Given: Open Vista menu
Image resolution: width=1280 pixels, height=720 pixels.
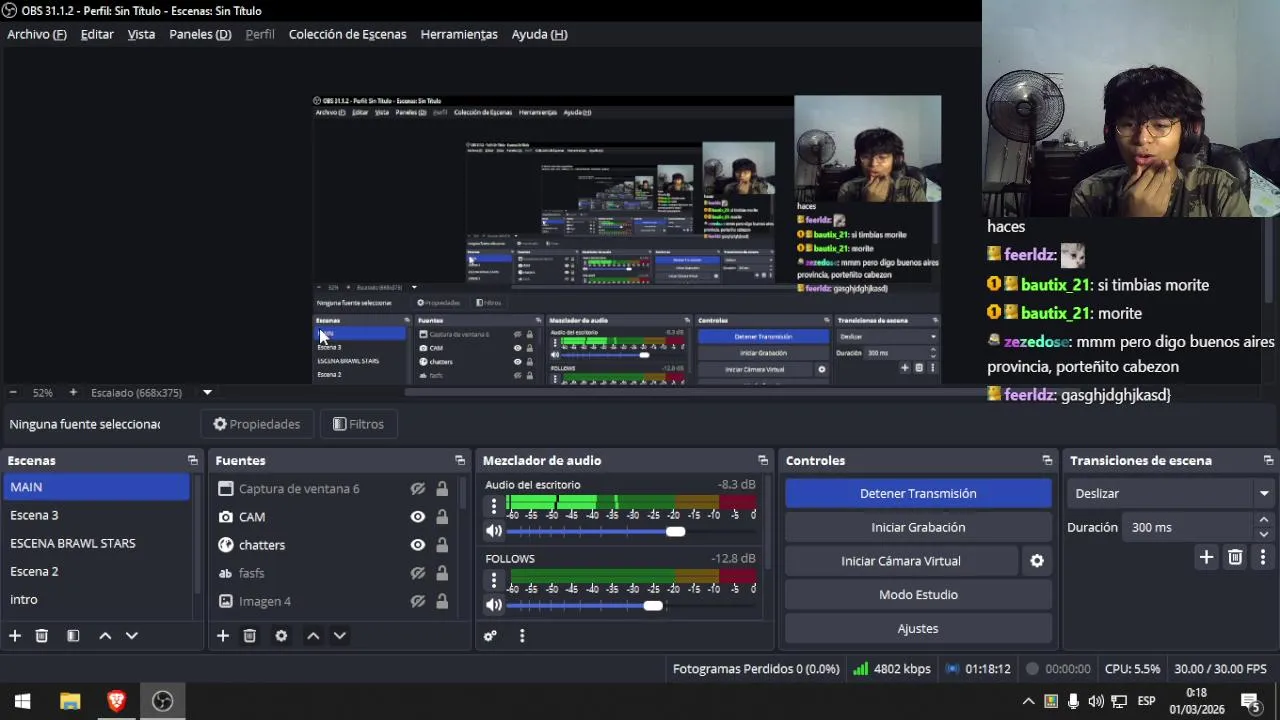Looking at the screenshot, I should click(x=141, y=34).
